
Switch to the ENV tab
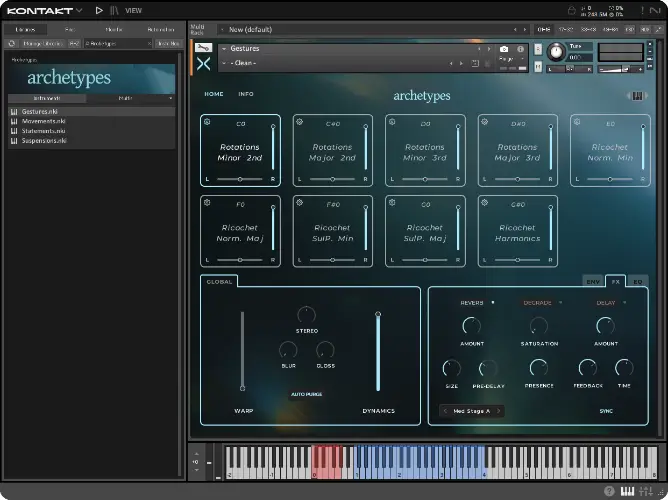tap(592, 281)
